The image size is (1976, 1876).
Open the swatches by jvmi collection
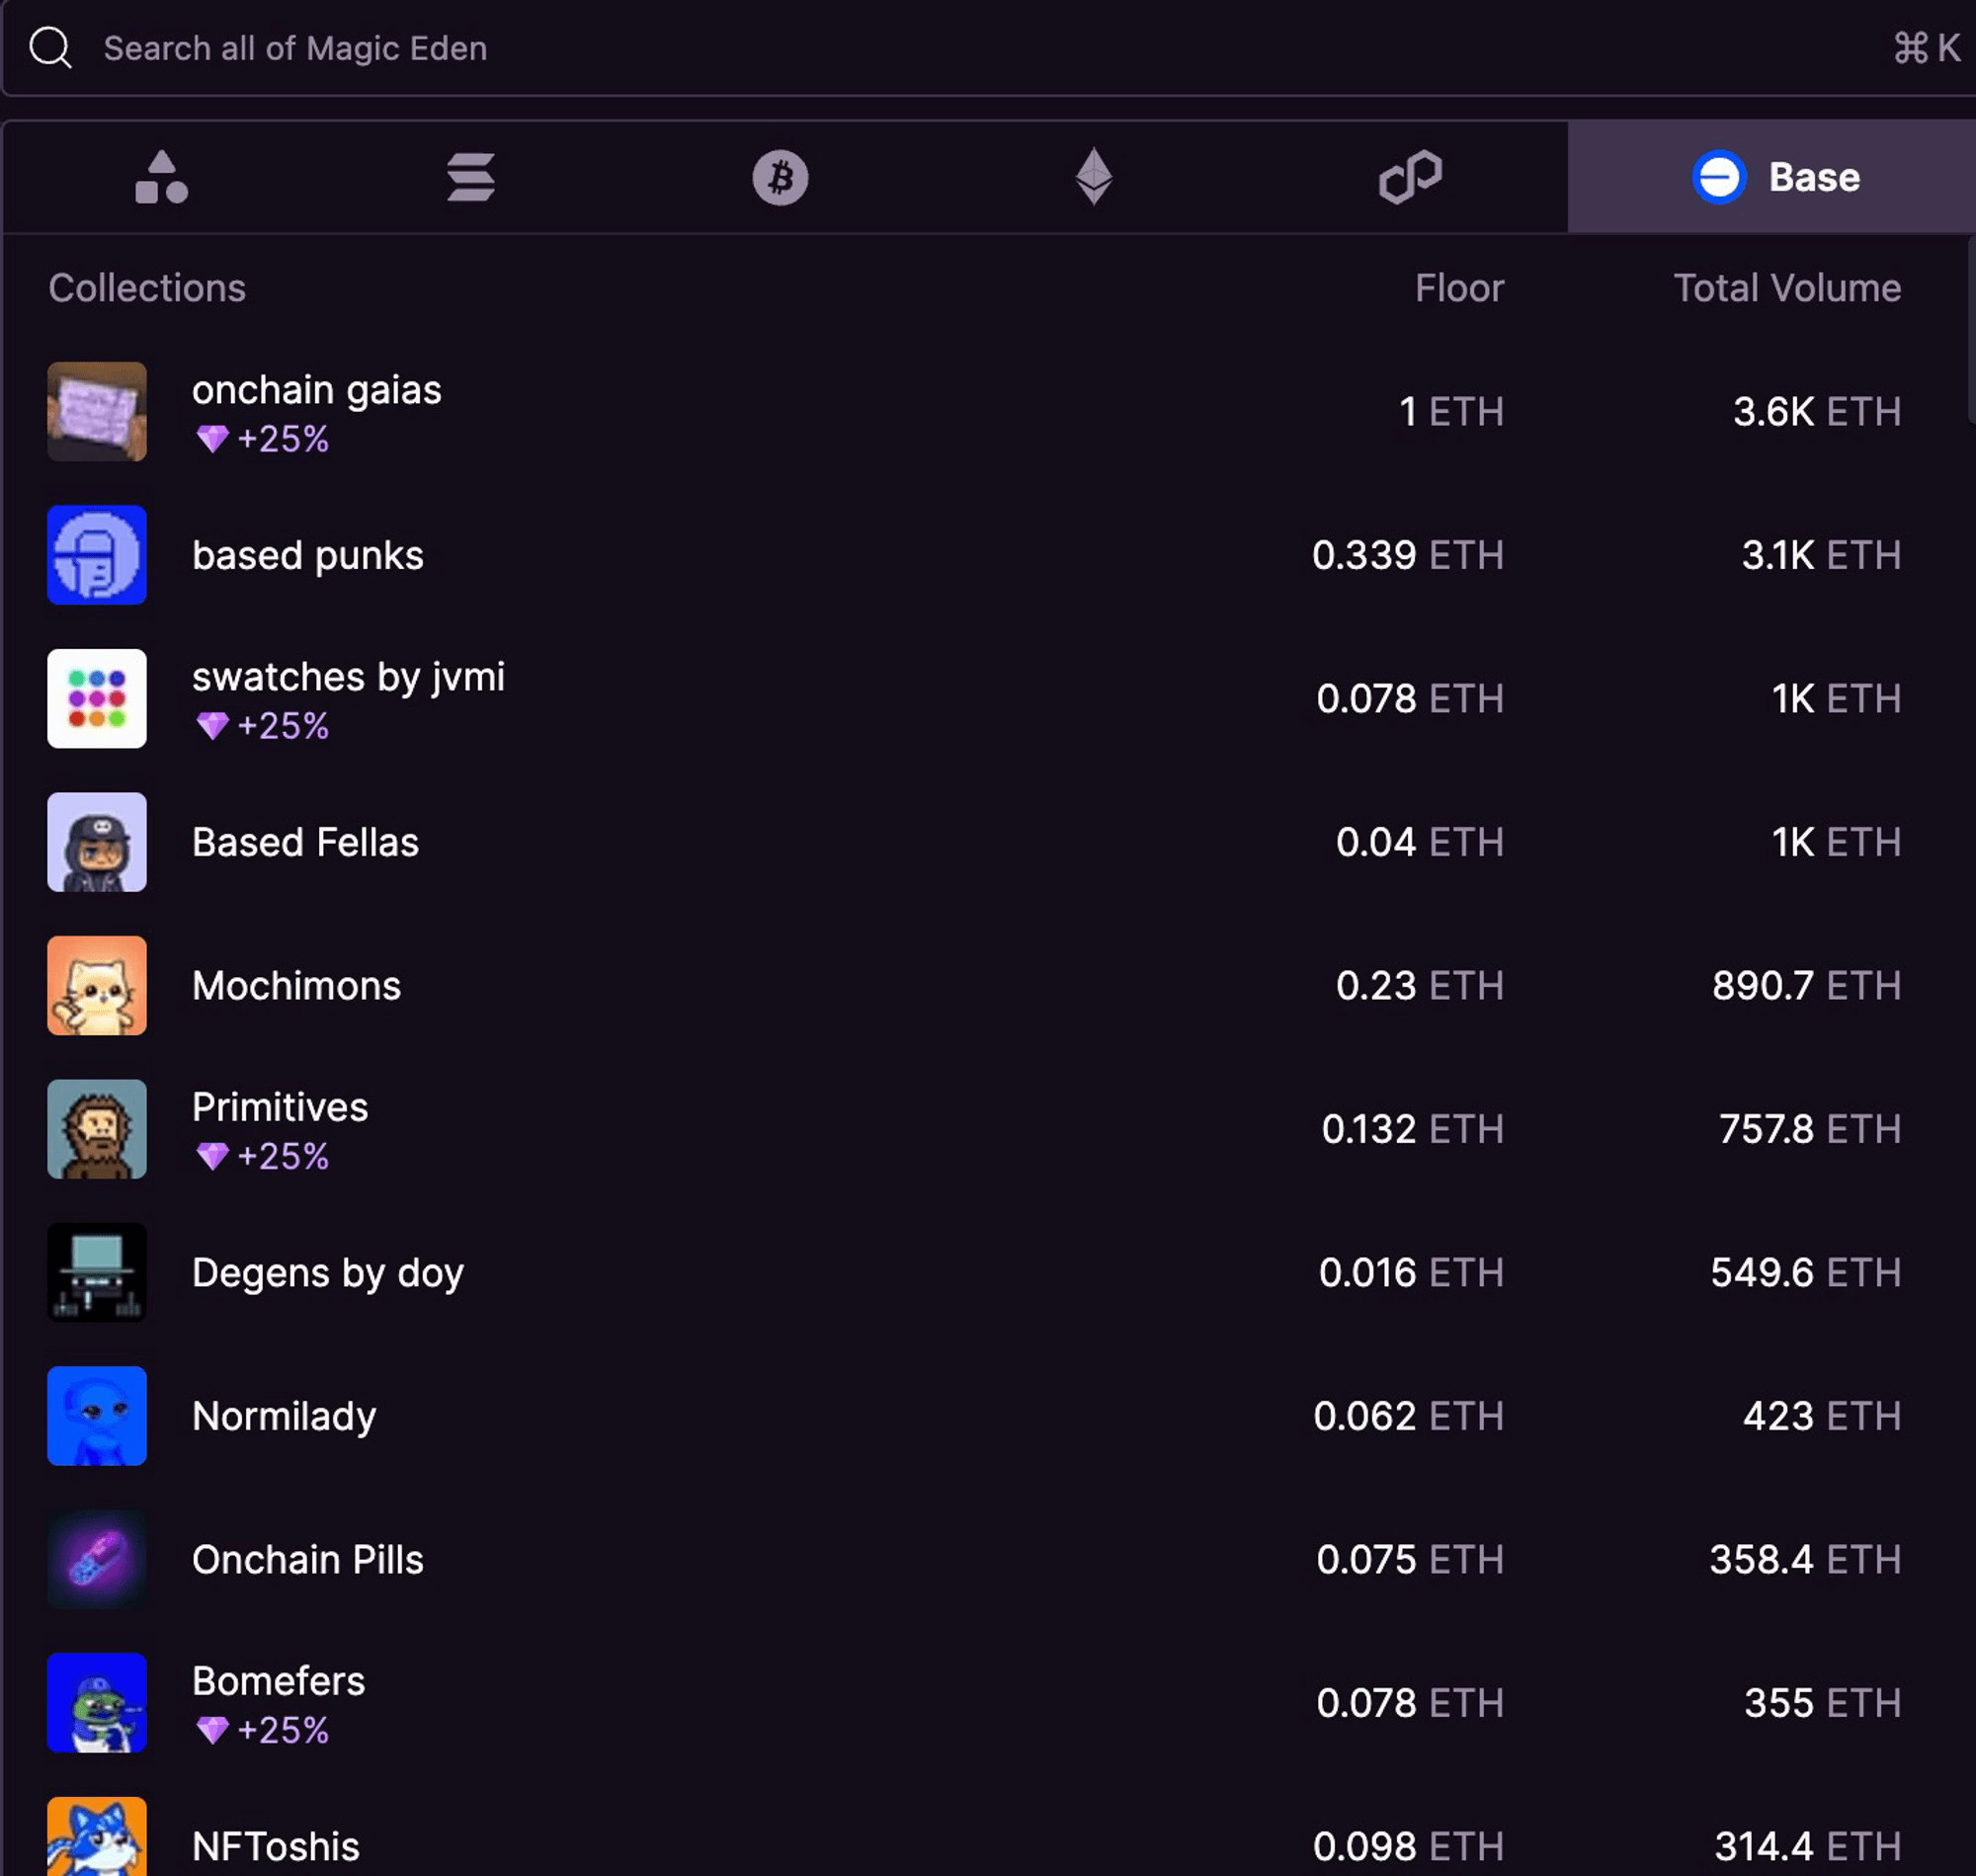tap(348, 678)
